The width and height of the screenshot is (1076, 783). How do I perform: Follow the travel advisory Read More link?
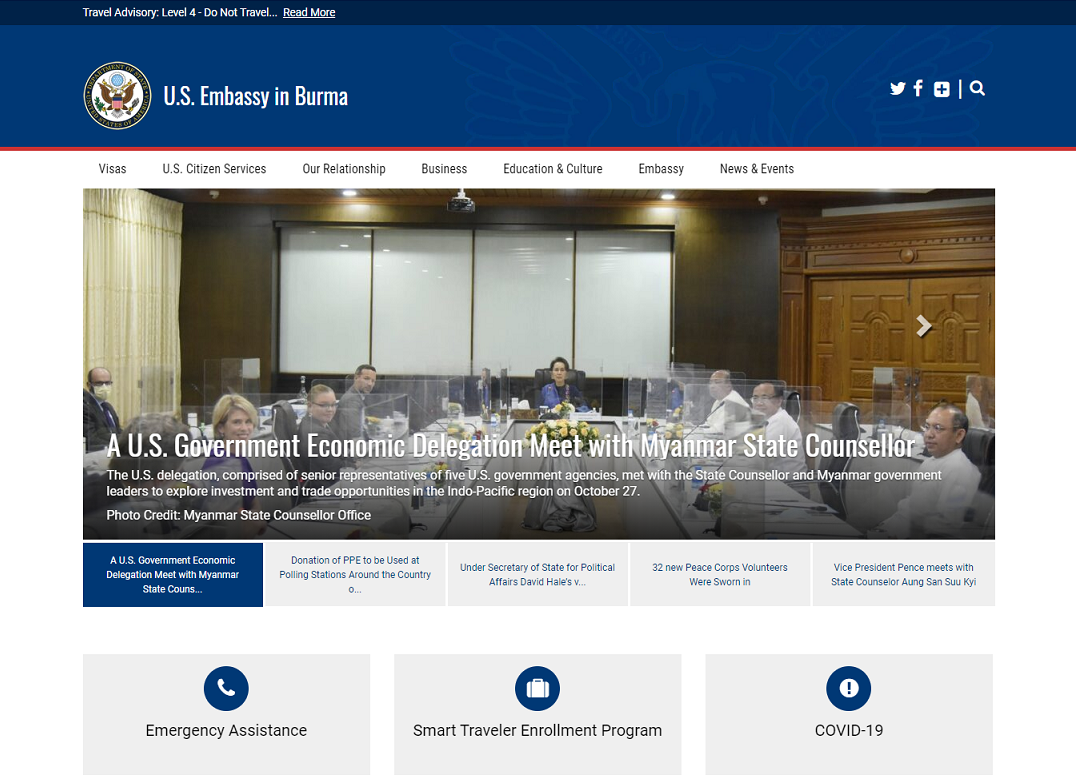tap(309, 12)
